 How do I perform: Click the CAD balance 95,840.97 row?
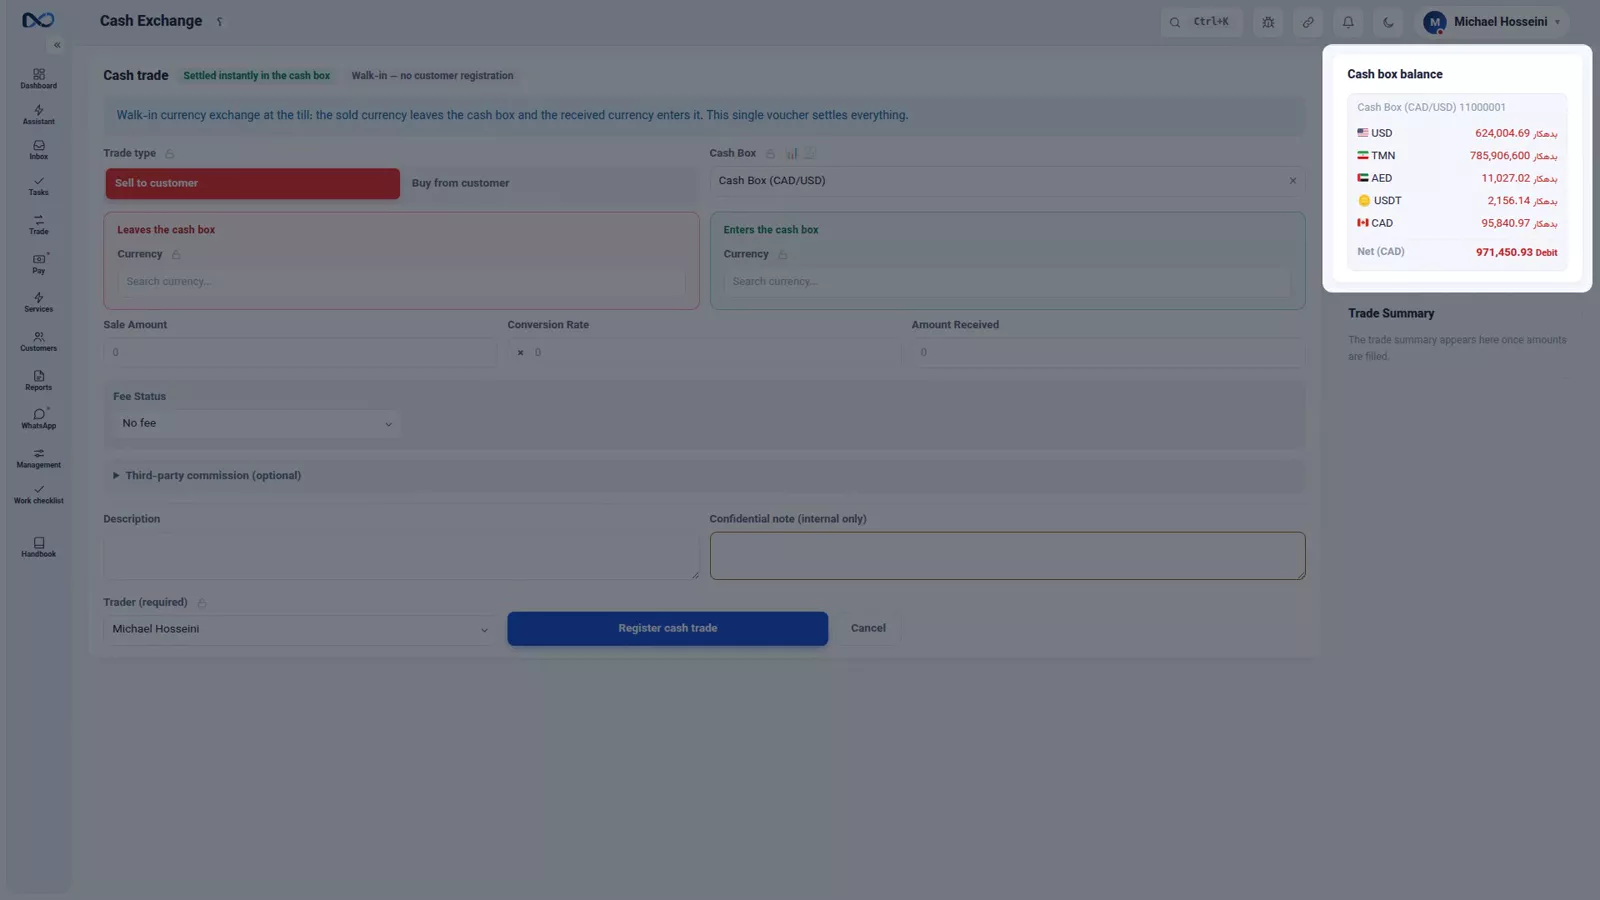point(1456,223)
